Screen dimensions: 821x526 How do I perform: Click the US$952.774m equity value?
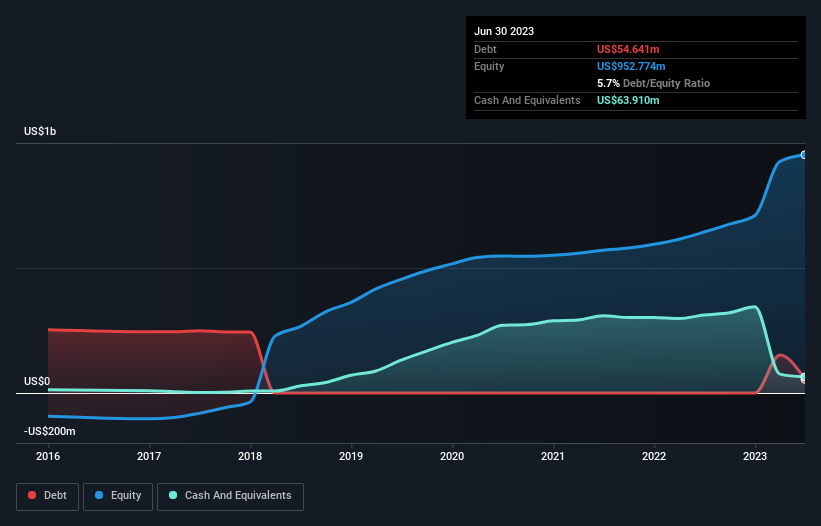click(x=631, y=66)
